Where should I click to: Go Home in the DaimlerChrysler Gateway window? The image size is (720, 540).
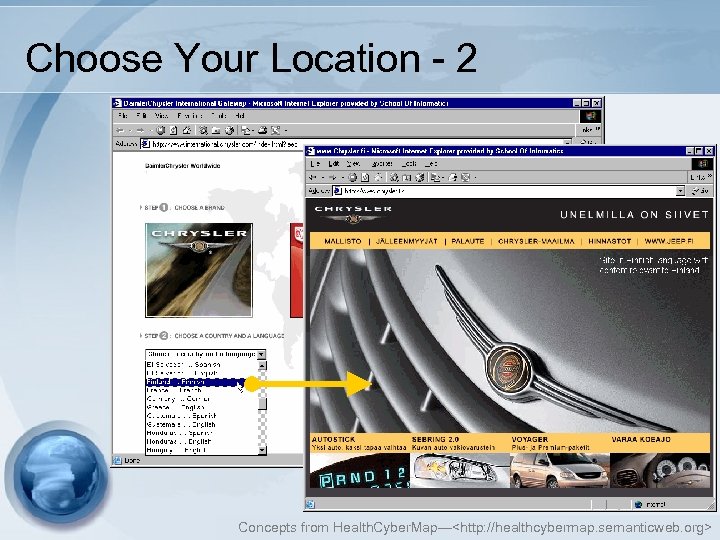pos(186,130)
